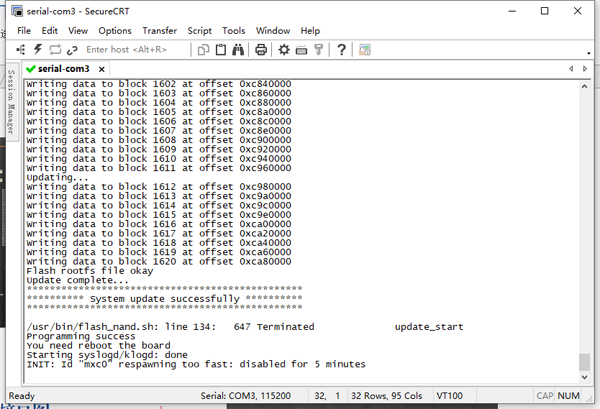The height and width of the screenshot is (409, 600).
Task: Open the File menu
Action: coord(24,31)
